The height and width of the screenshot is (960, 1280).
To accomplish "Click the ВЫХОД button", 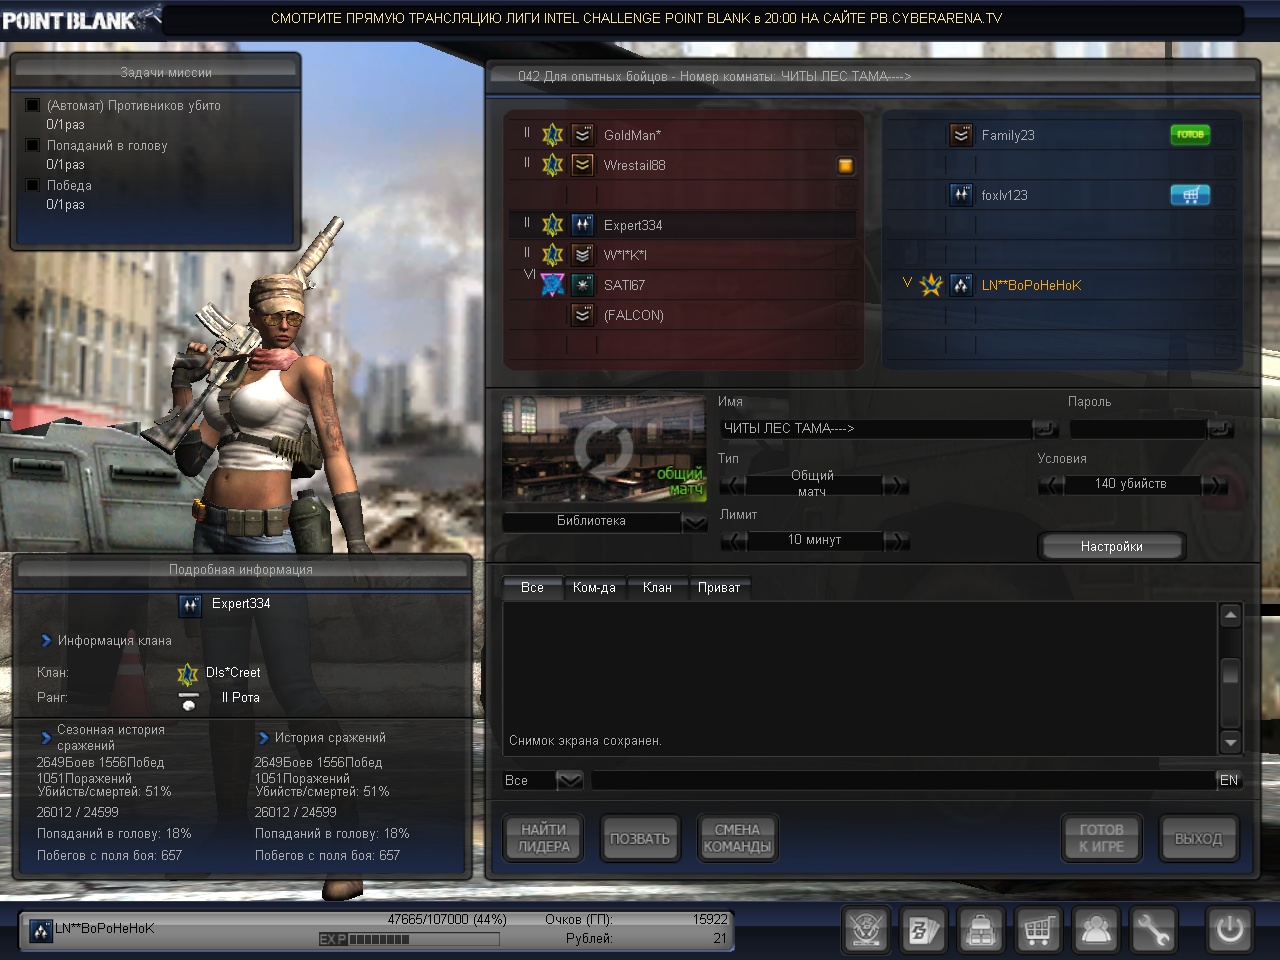I will pos(1198,838).
